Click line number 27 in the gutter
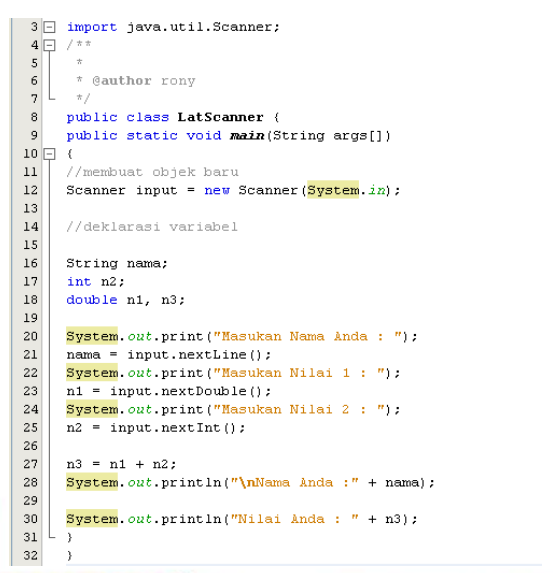Screen dimensions: 553x573 30,464
